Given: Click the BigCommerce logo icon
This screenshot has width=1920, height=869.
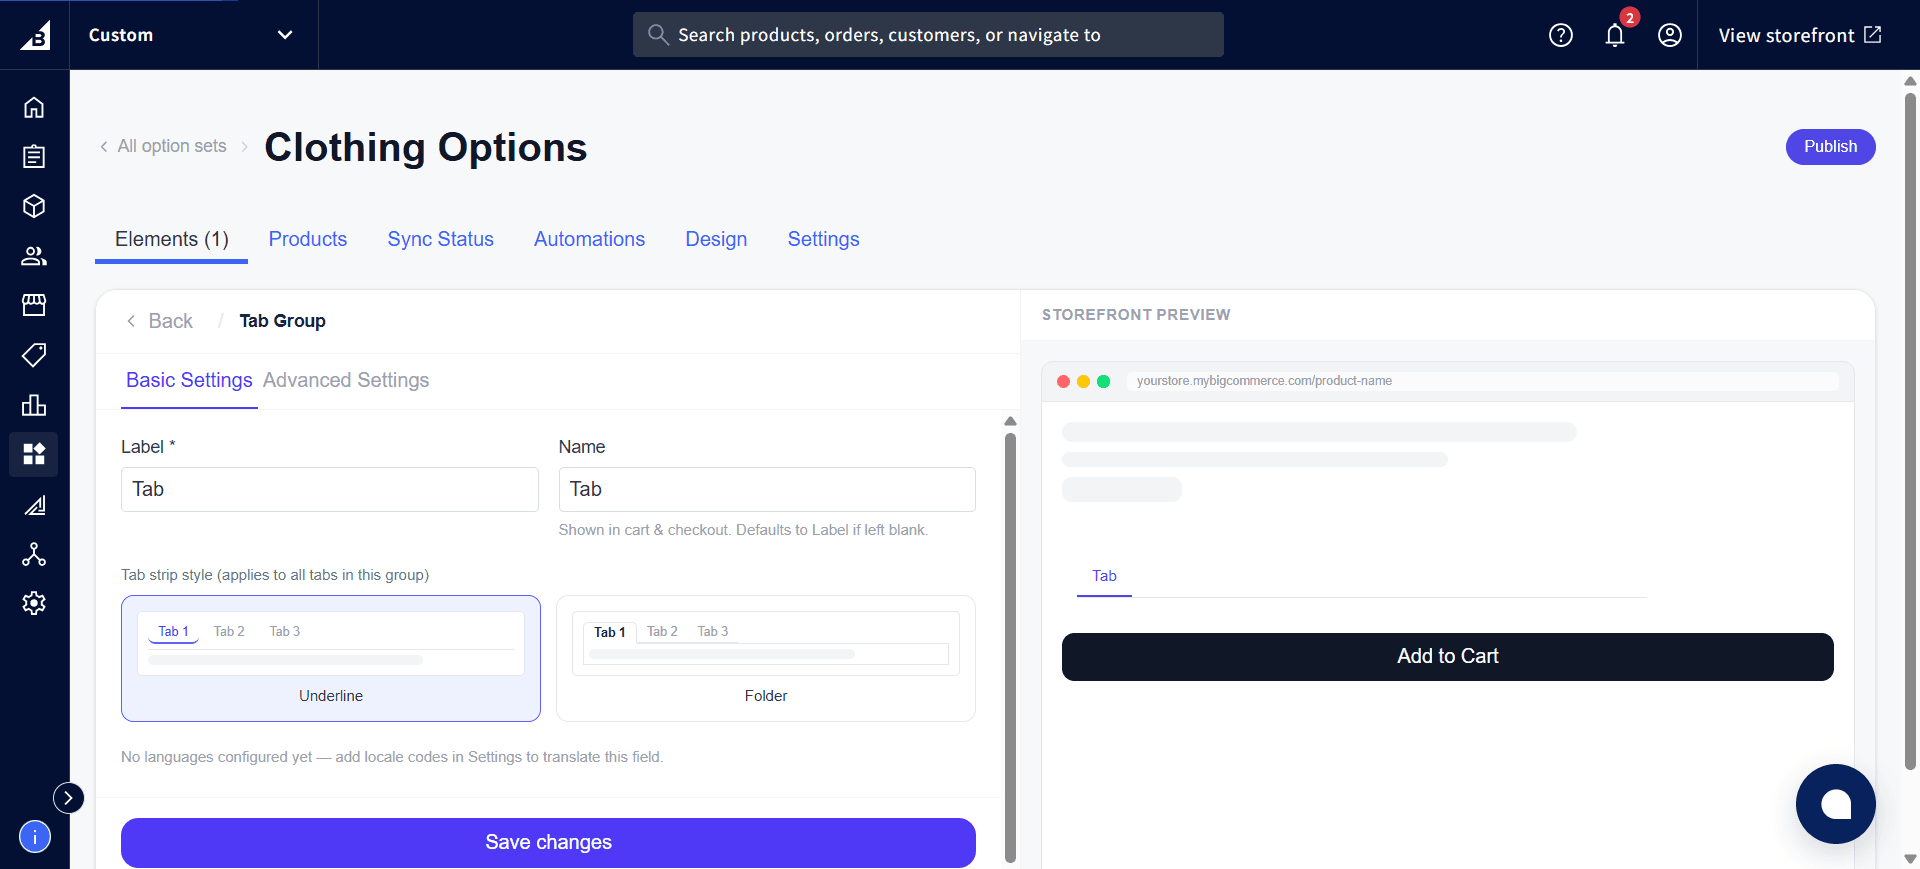Looking at the screenshot, I should (35, 35).
